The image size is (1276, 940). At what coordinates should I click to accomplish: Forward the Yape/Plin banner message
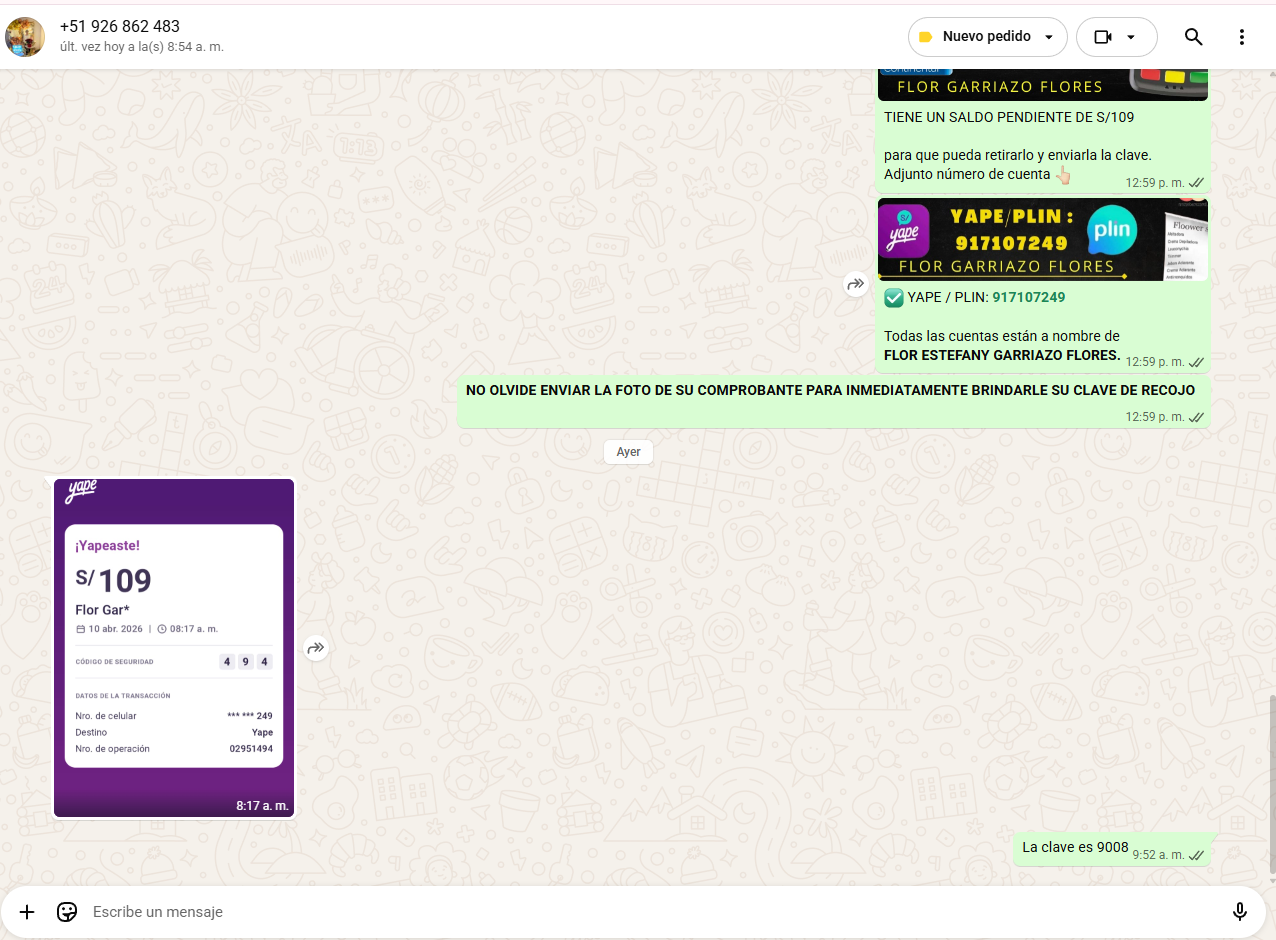(855, 284)
